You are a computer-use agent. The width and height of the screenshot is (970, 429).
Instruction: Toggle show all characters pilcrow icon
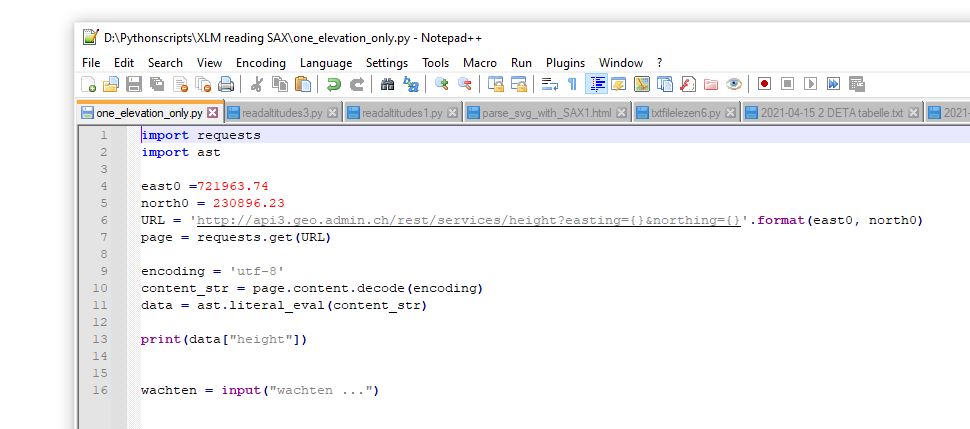pyautogui.click(x=572, y=85)
